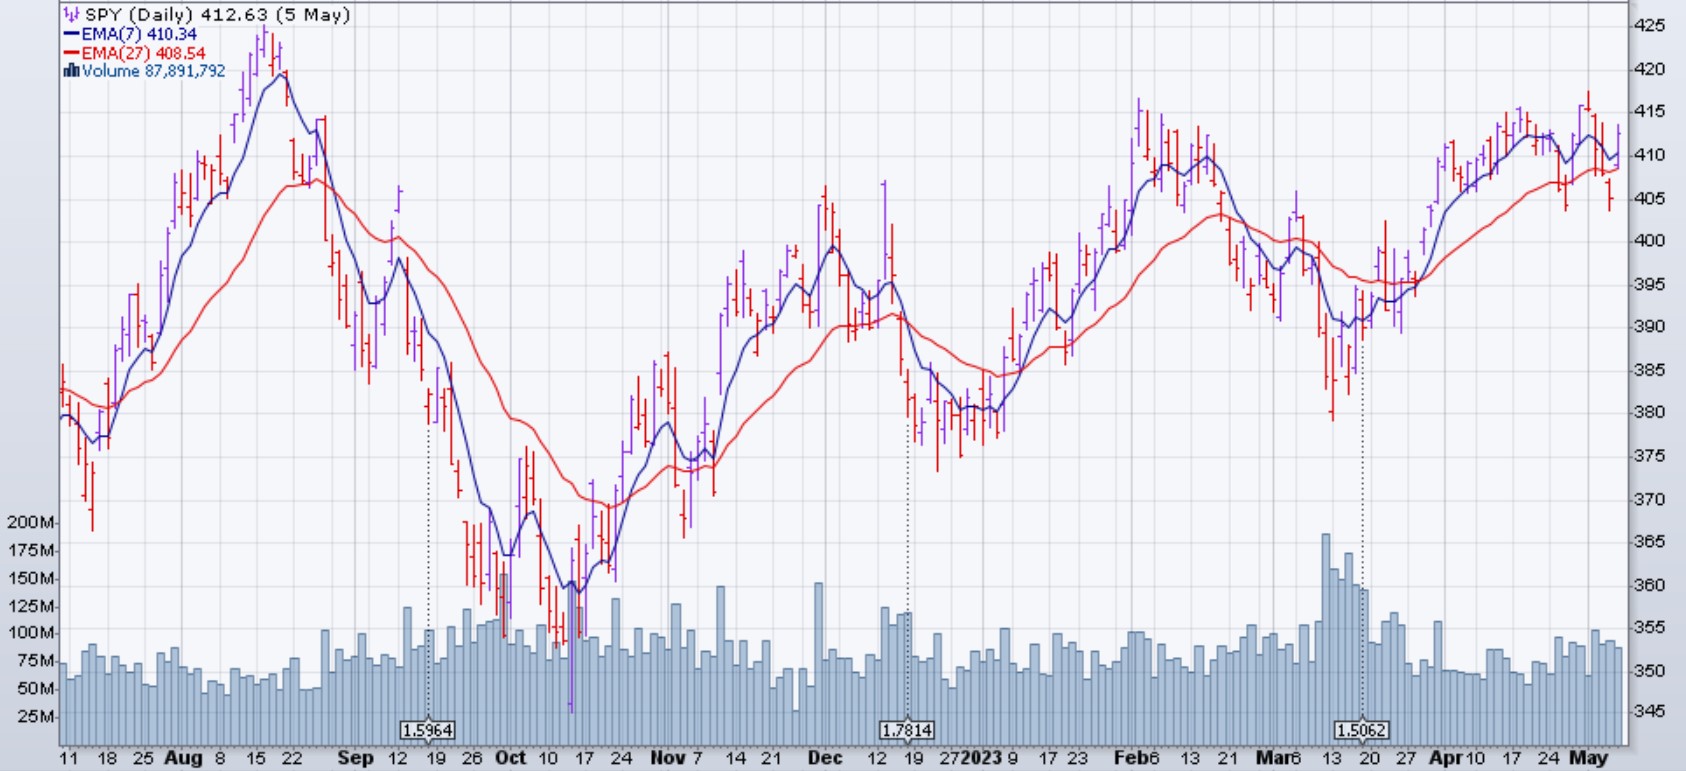
Task: Click the Oct label on the date axis
Action: (510, 758)
